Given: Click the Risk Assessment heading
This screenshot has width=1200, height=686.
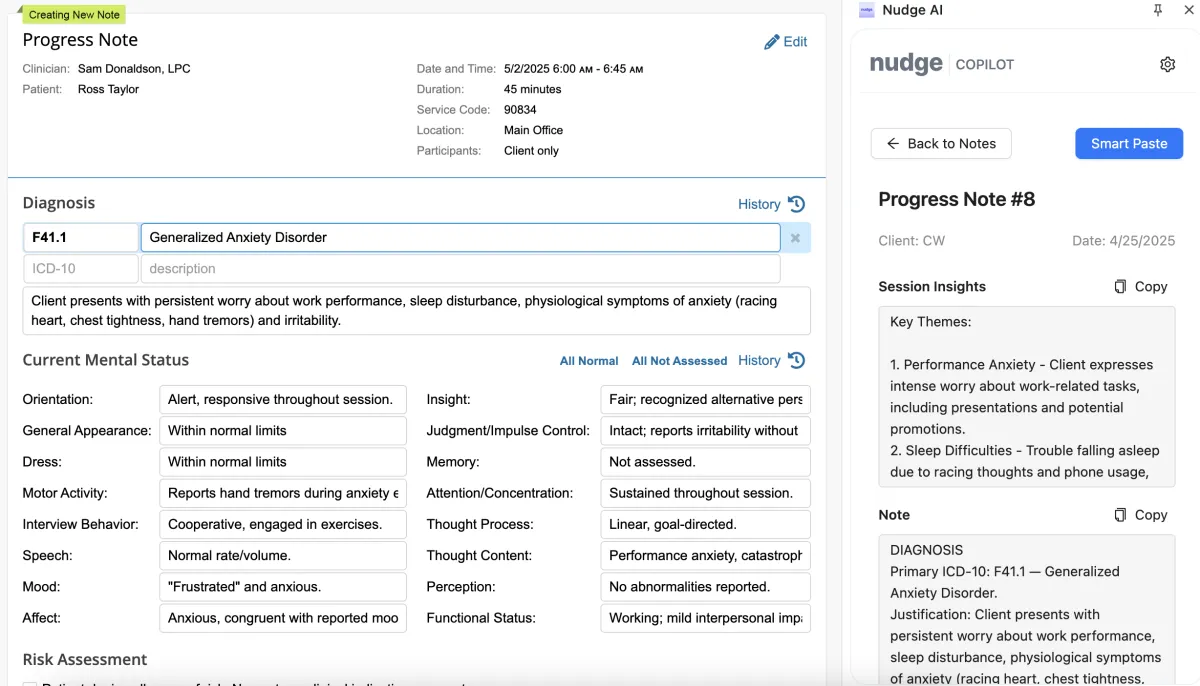Looking at the screenshot, I should point(85,659).
